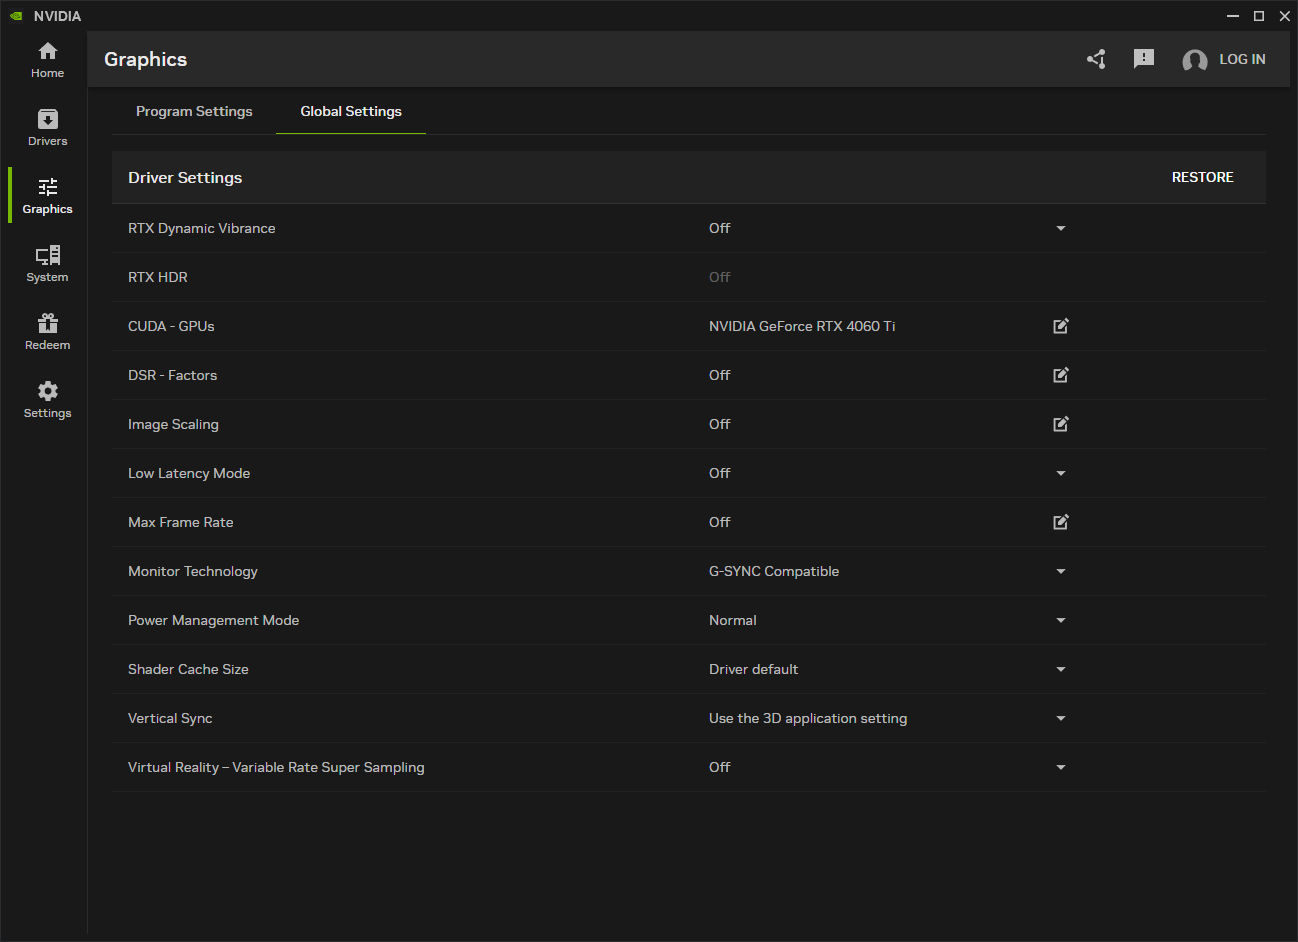Navigate to the Home section
The width and height of the screenshot is (1298, 942).
pyautogui.click(x=46, y=58)
